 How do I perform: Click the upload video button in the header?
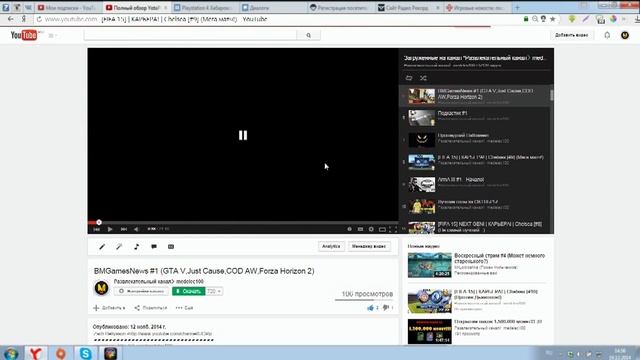click(x=571, y=36)
